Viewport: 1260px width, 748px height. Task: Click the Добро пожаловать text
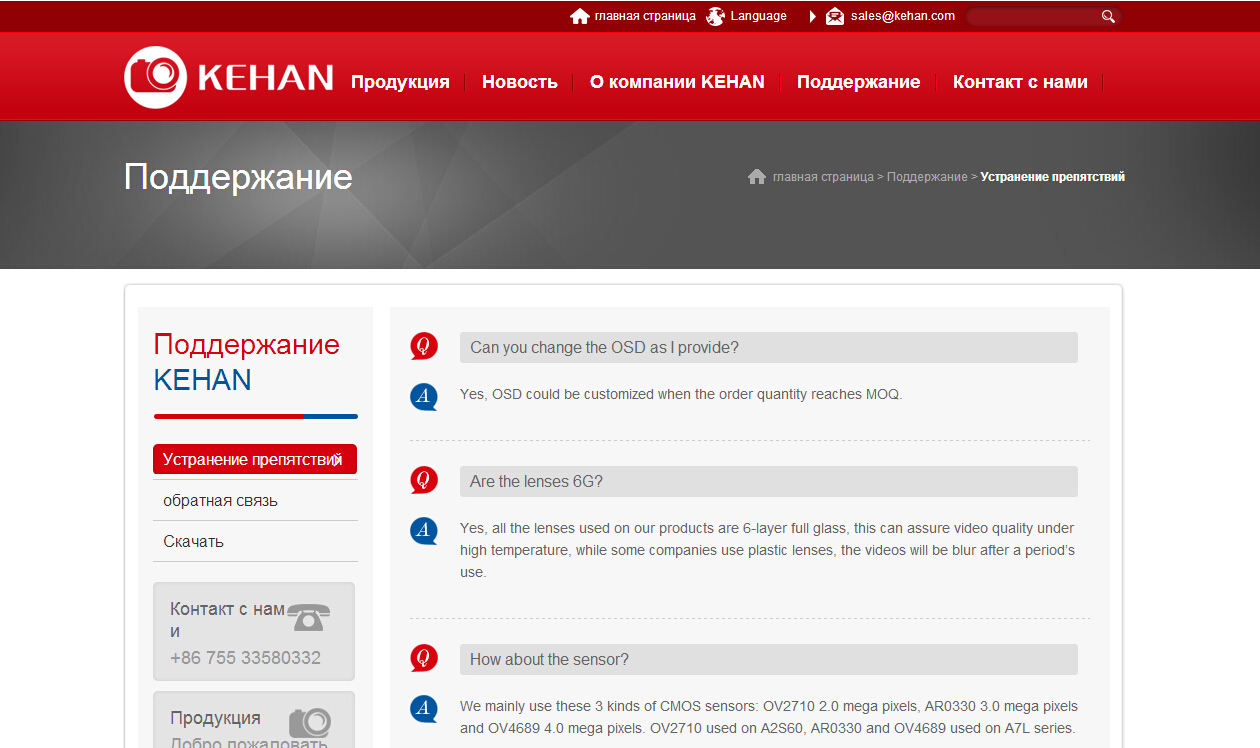click(249, 743)
